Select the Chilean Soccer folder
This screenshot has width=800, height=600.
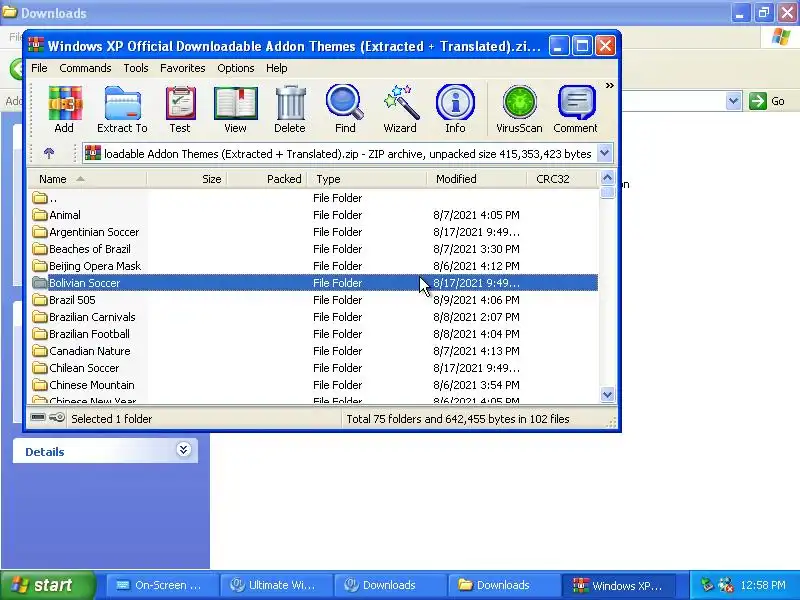point(314,368)
